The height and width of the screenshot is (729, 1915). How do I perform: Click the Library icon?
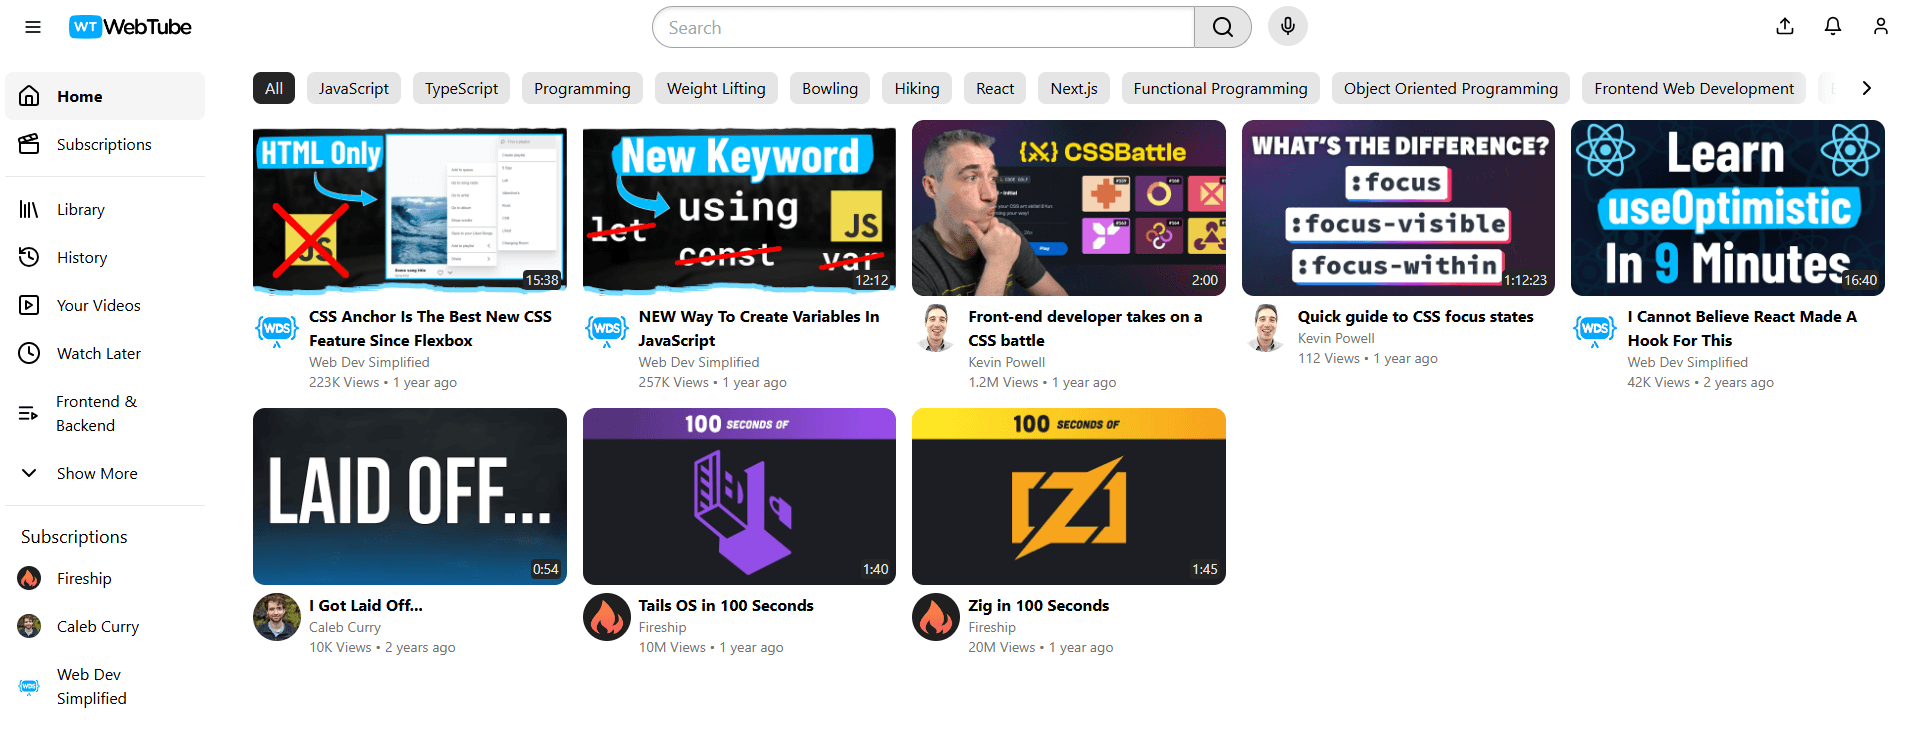[x=29, y=209]
